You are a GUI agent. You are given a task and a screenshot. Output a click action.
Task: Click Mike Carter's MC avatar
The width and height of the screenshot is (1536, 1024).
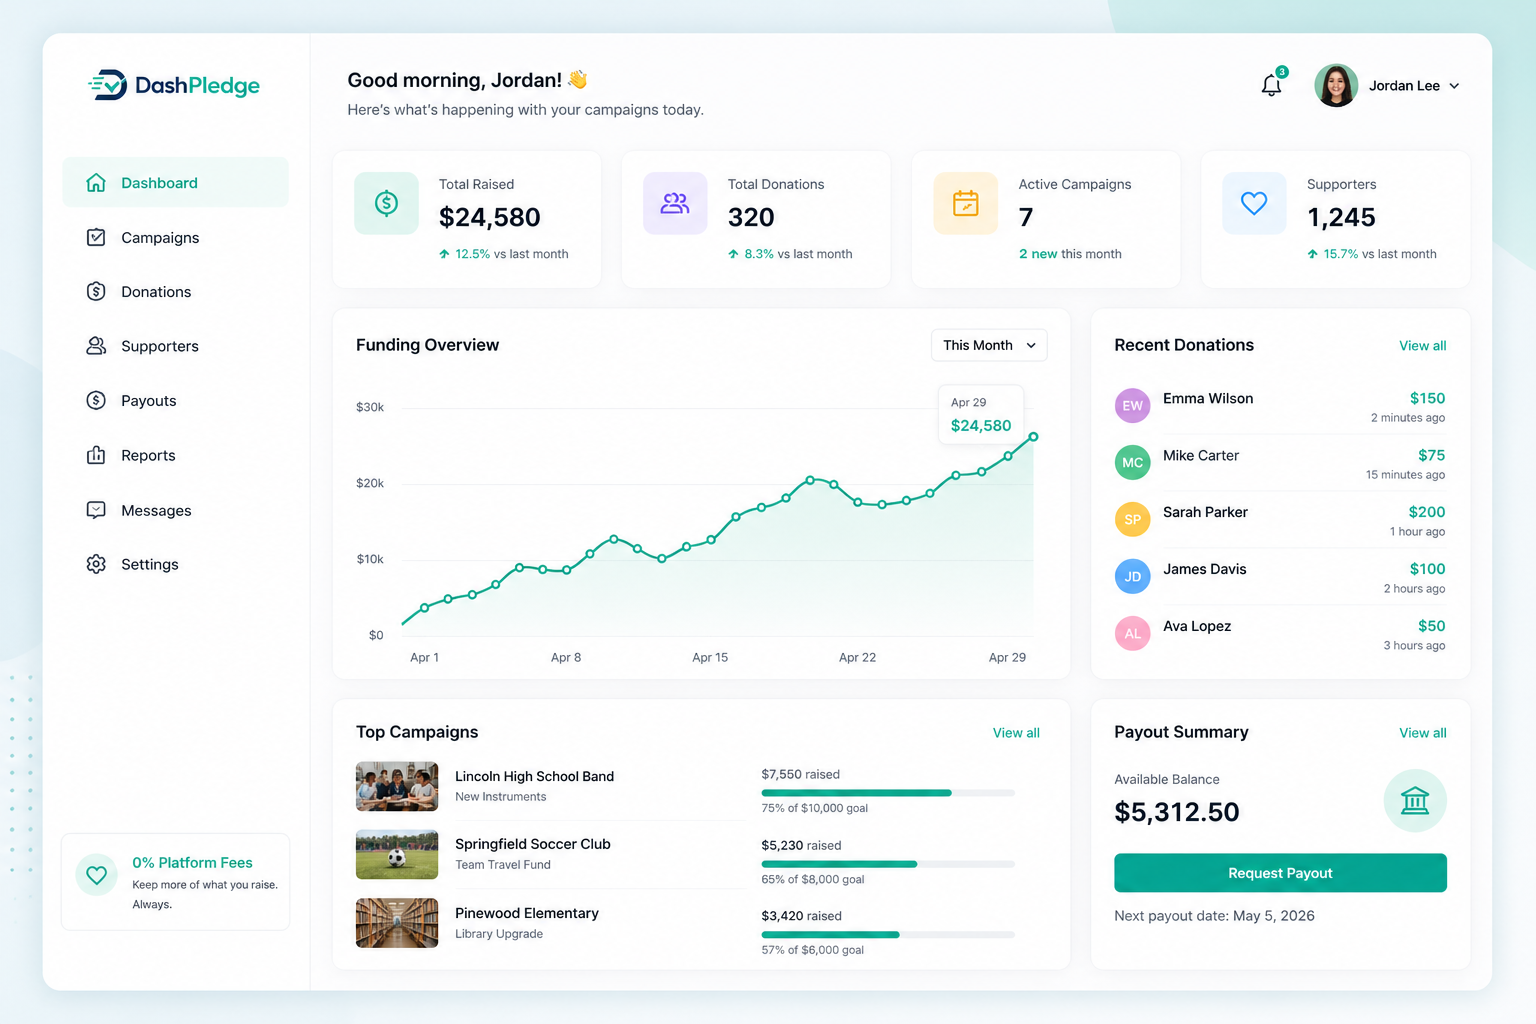[x=1132, y=462]
